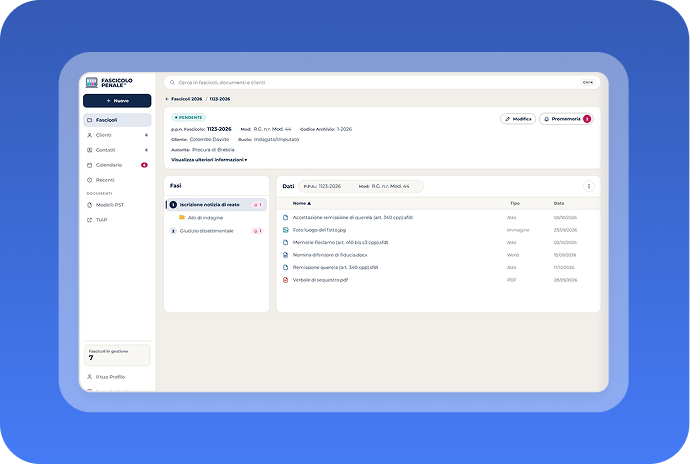
Task: Click the Il tuo Profilo user icon
Action: click(89, 377)
